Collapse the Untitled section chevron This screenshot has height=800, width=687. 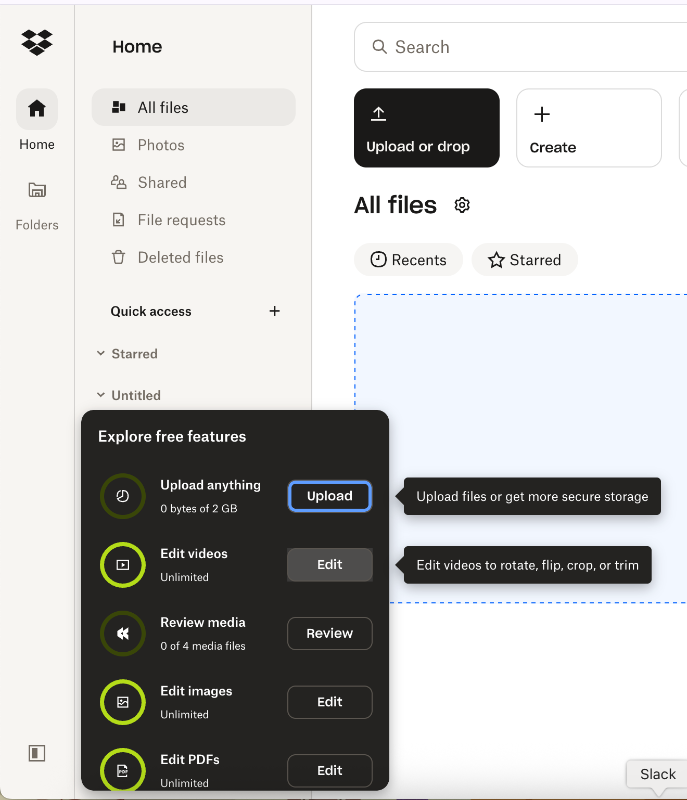[101, 395]
